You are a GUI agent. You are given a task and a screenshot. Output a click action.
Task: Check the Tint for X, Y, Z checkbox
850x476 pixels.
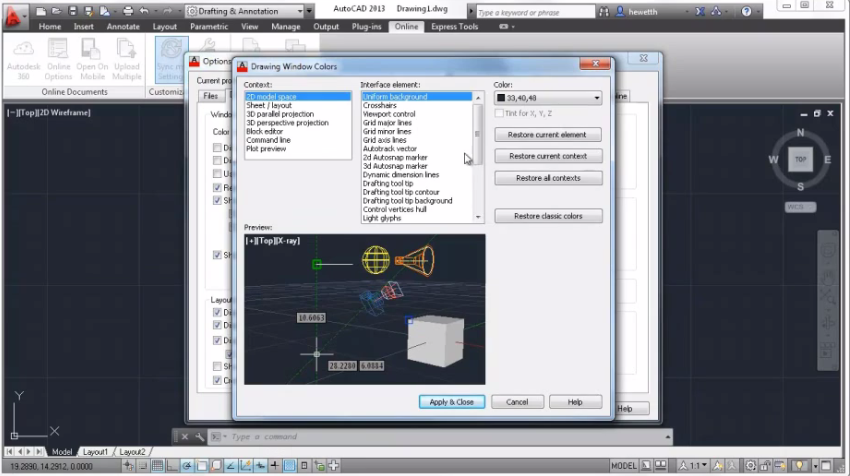499,113
